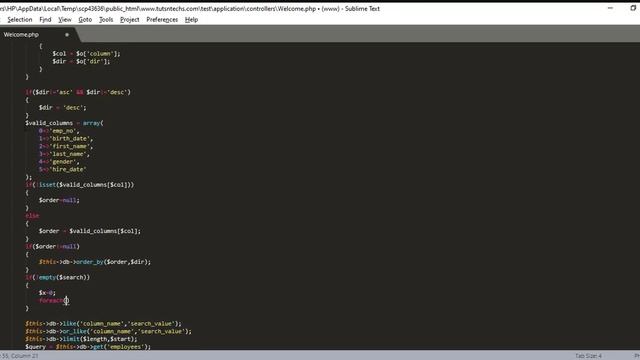Open the Tab Size selector
Viewport: 640px width, 360px height.
pyautogui.click(x=588, y=356)
